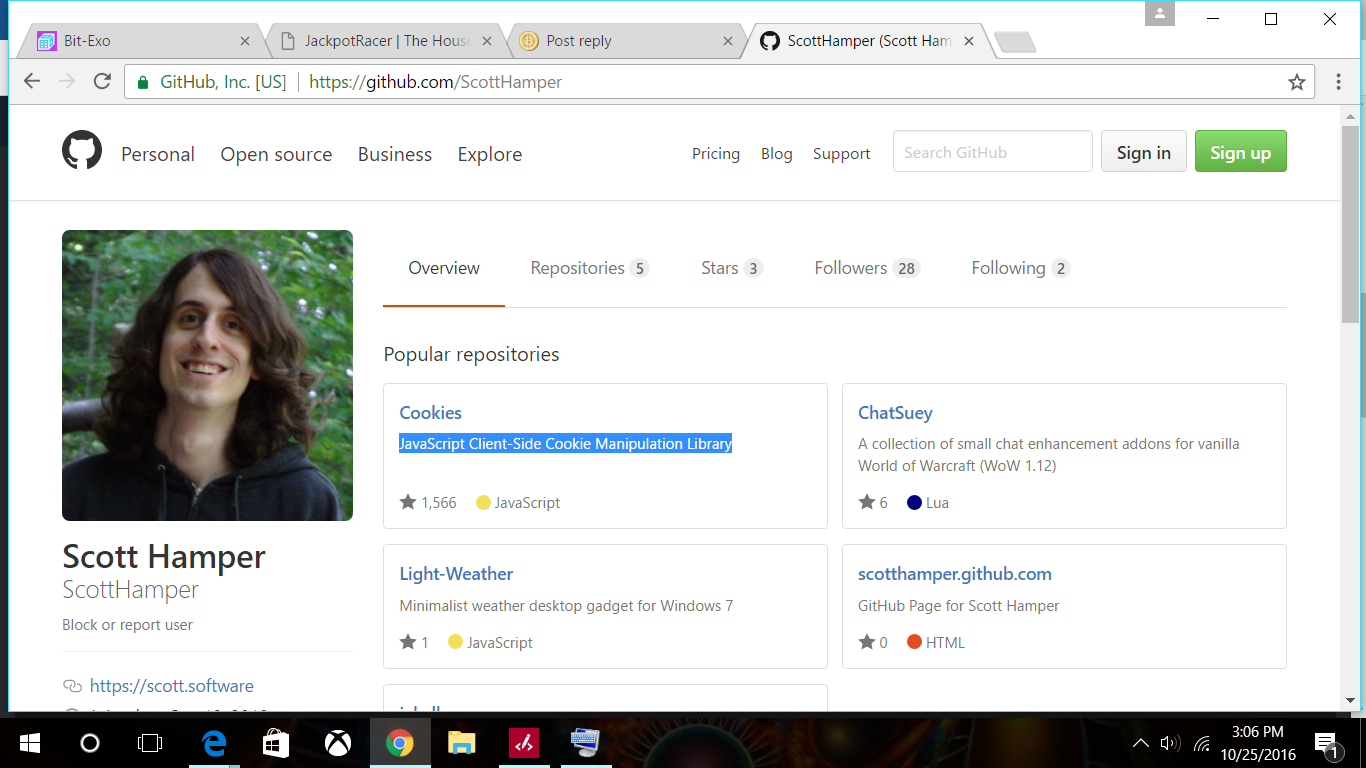Open the Windows Start menu
1366x768 pixels.
click(29, 743)
